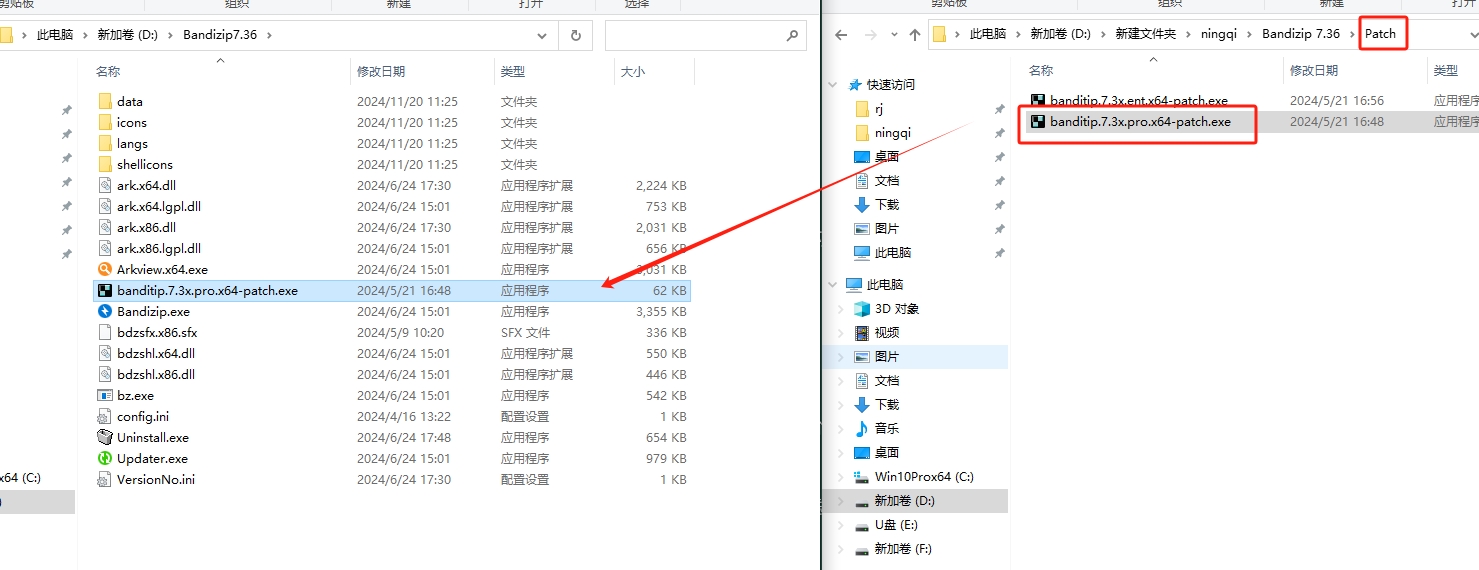Expand the 图片 node under 此电脑
The height and width of the screenshot is (570, 1479).
pos(841,357)
